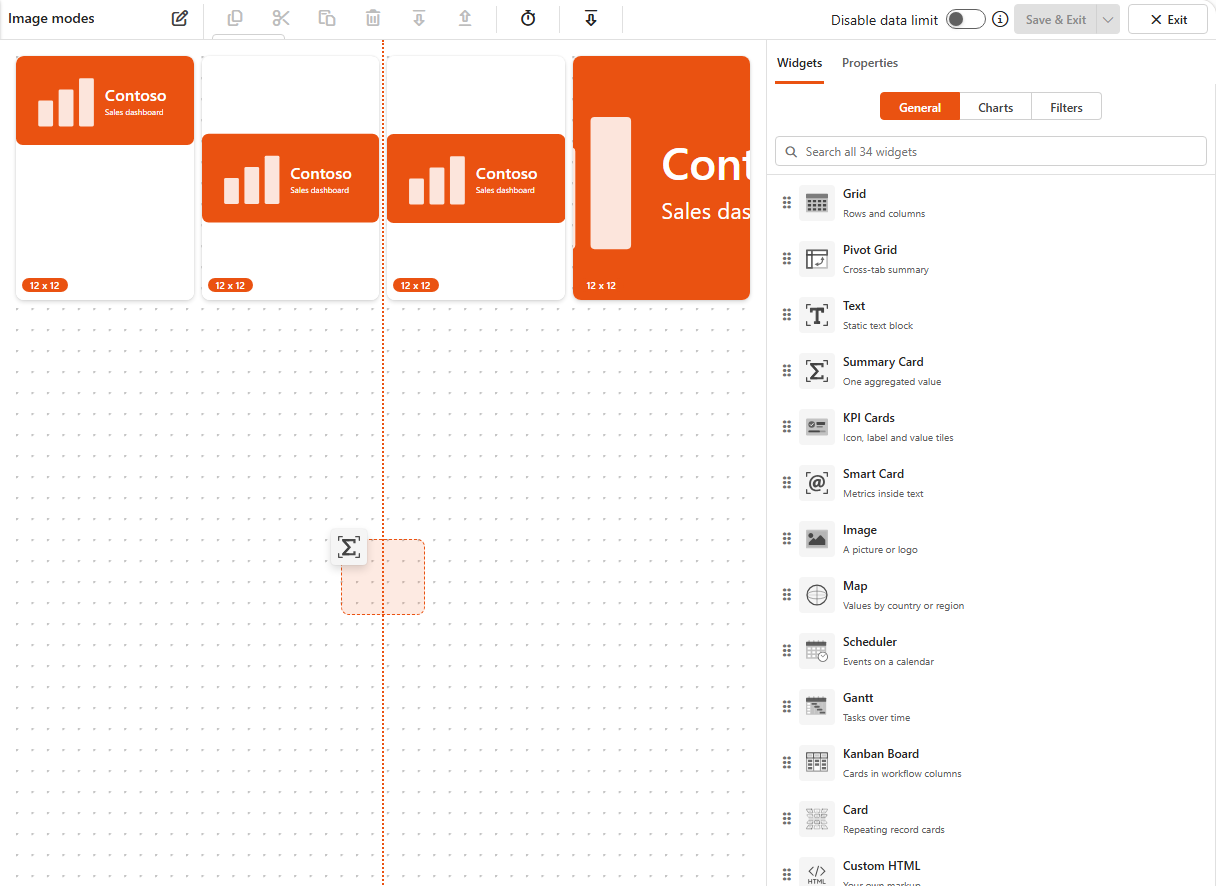Viewport: 1216px width, 886px height.
Task: Click the Summary Card sigma icon in list
Action: (817, 371)
